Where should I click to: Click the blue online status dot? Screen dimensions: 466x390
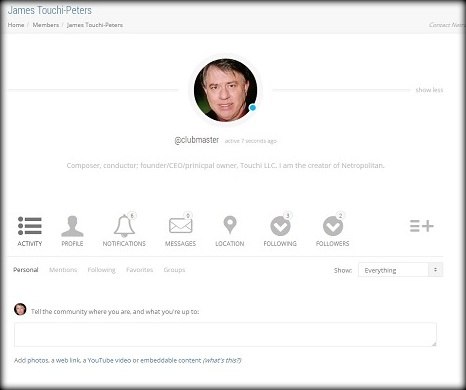pos(253,108)
